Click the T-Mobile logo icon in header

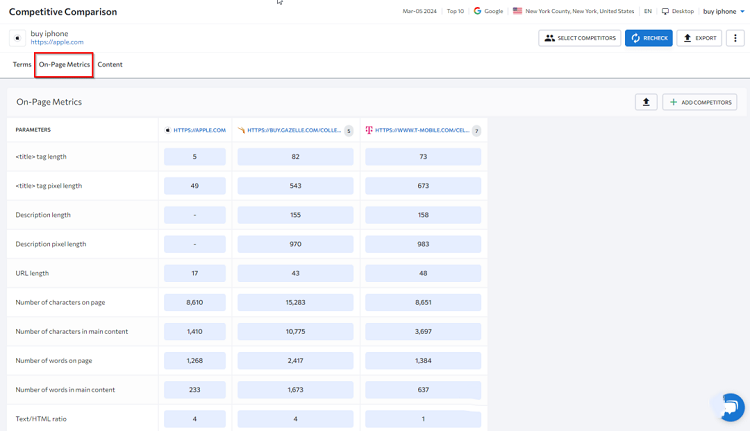tap(369, 130)
